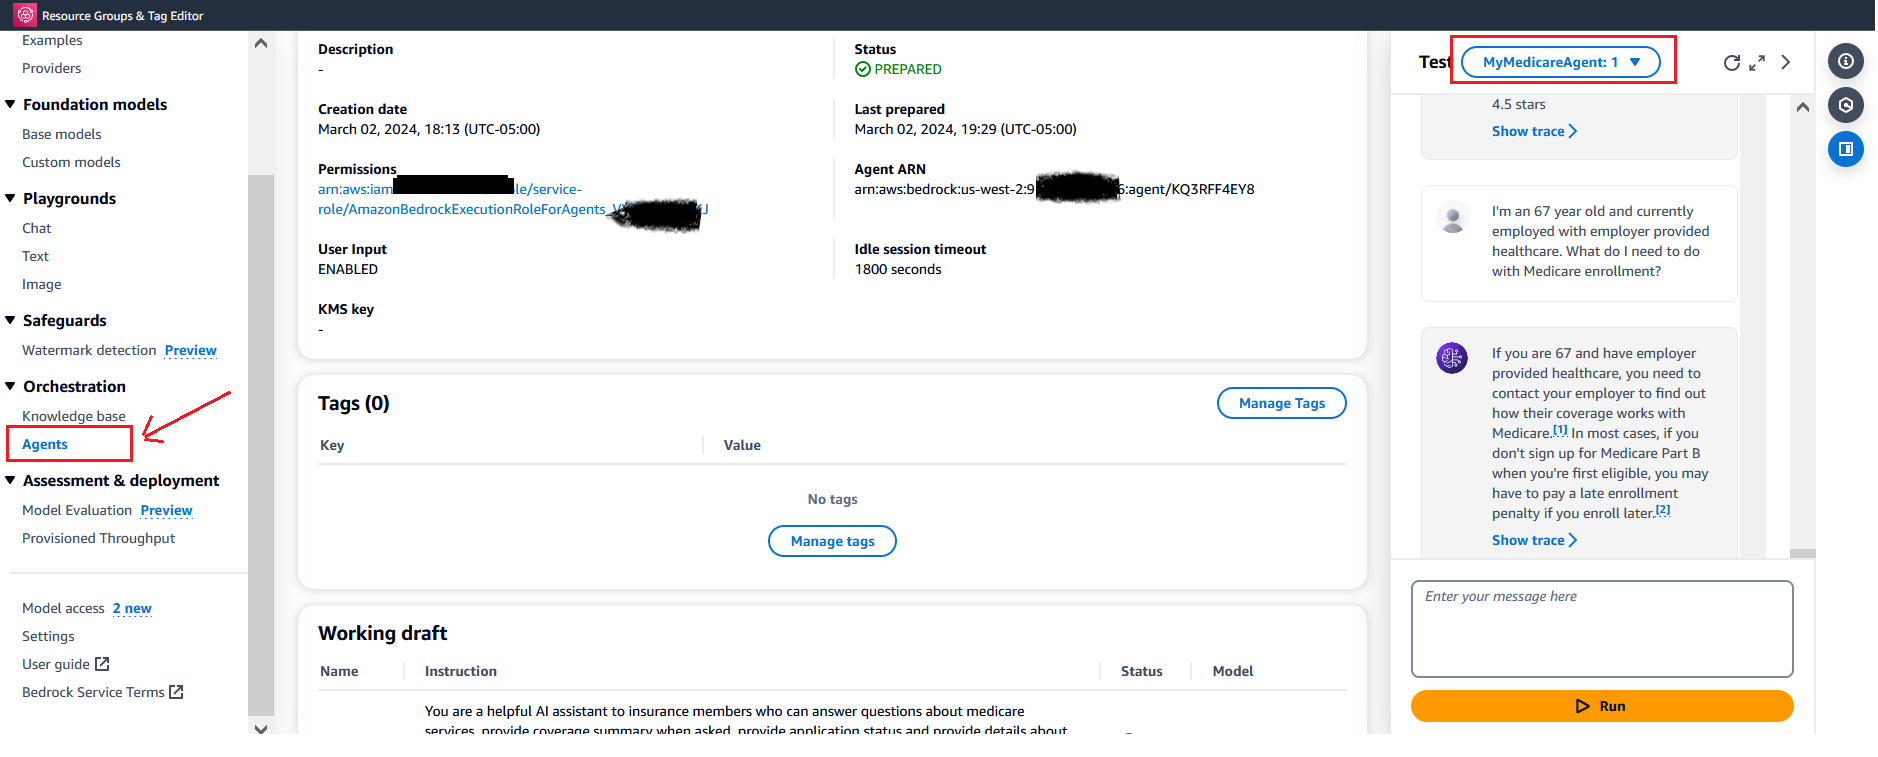Open User guide link
1878x757 pixels.
[x=56, y=664]
